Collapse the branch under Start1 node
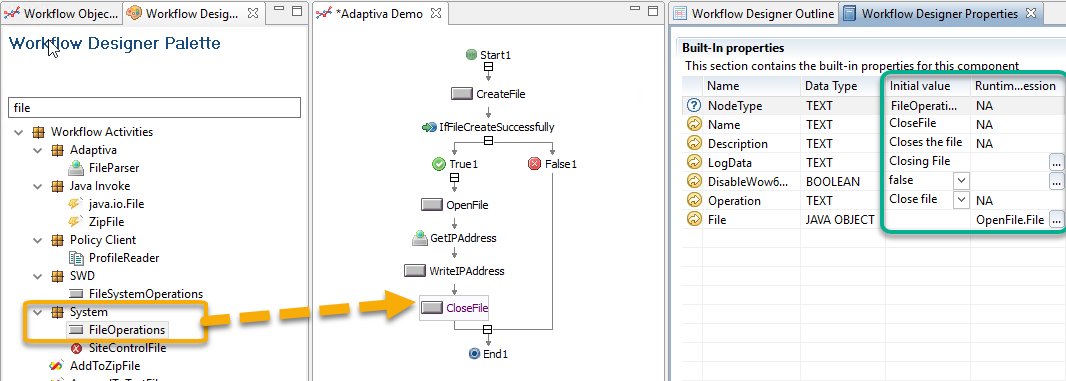Viewport: 1066px width, 381px height. pos(487,67)
